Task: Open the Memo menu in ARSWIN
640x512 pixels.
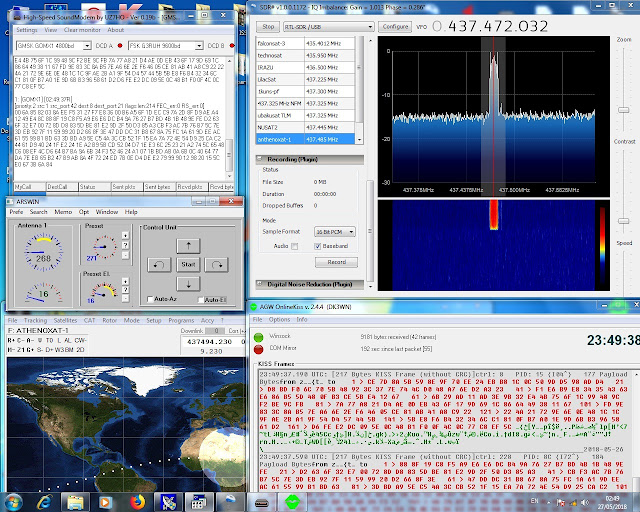Action: [63, 212]
